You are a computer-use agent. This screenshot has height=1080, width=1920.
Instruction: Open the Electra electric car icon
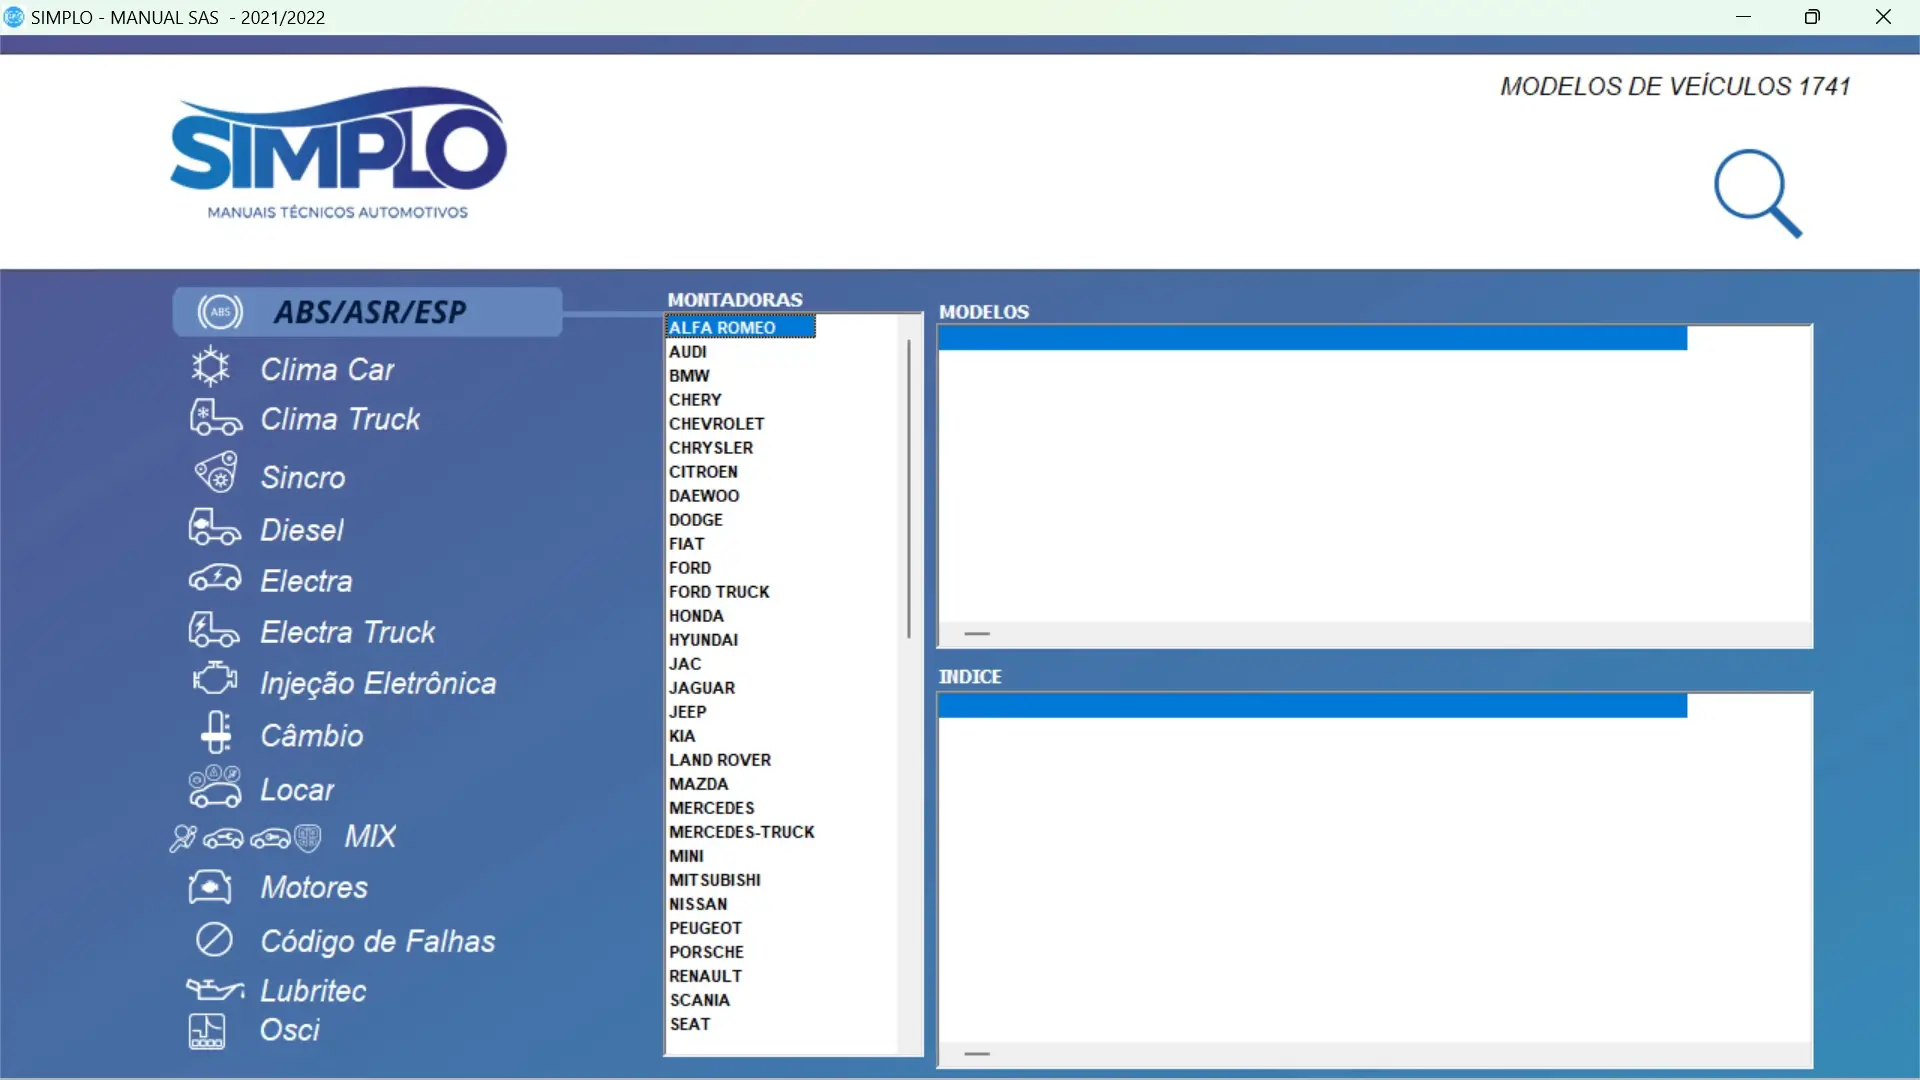pos(214,579)
